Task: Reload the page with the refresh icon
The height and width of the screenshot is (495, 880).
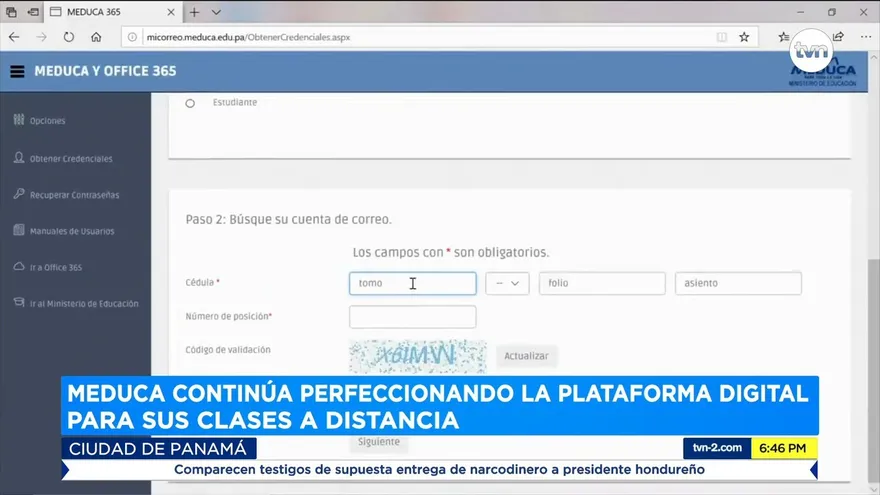Action: [68, 37]
